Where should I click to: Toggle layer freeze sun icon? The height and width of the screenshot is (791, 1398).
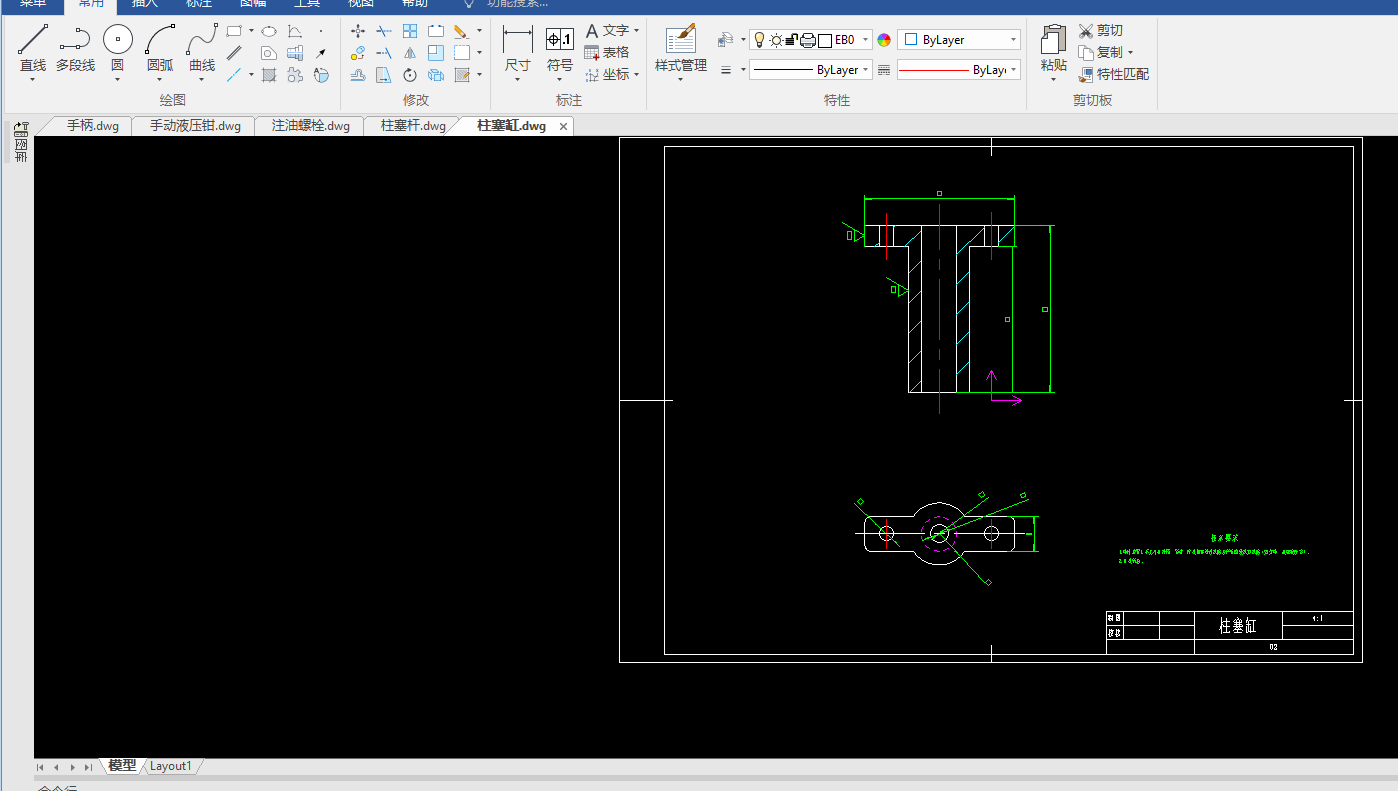click(x=775, y=40)
